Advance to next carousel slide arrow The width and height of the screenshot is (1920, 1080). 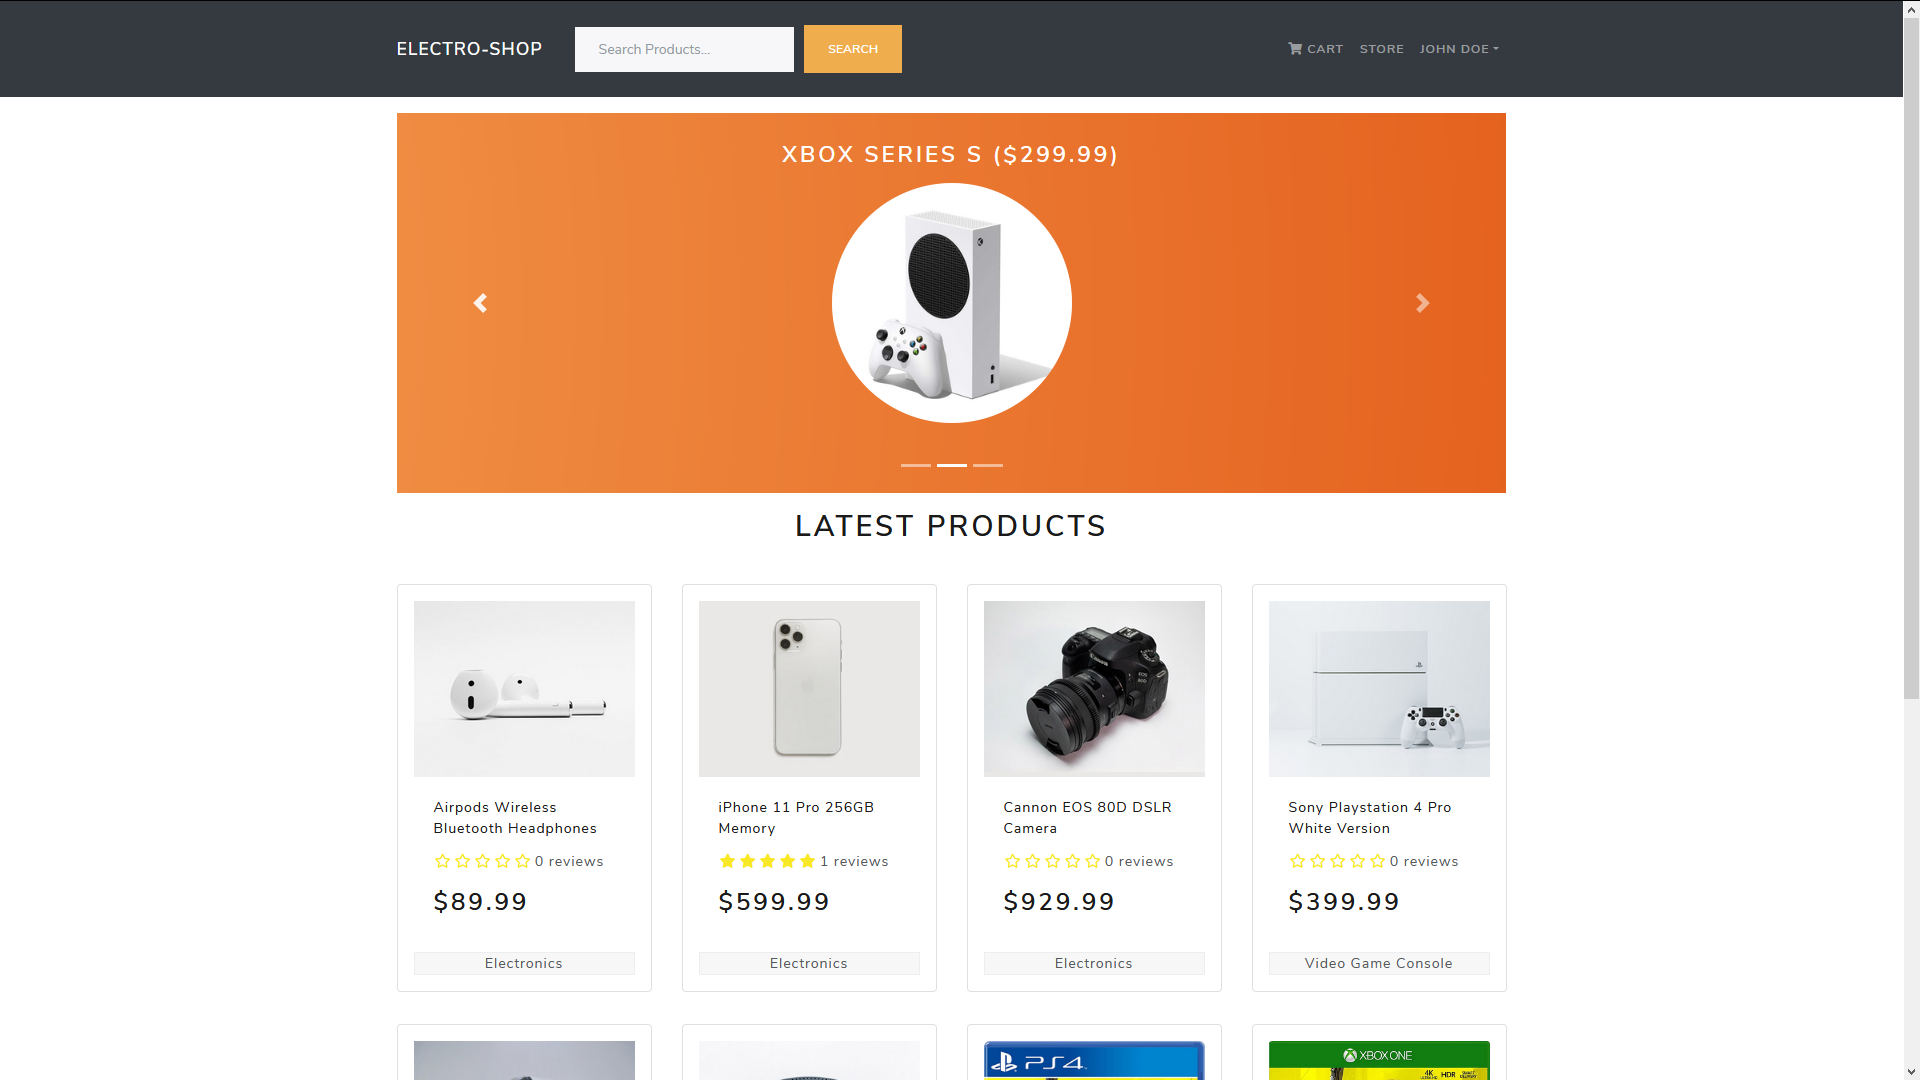pos(1422,303)
